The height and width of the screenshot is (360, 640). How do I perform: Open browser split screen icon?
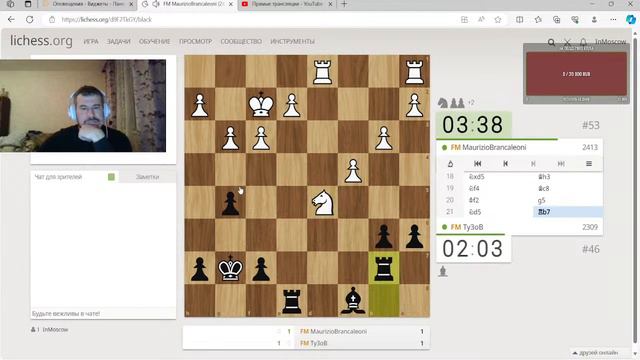click(x=520, y=20)
